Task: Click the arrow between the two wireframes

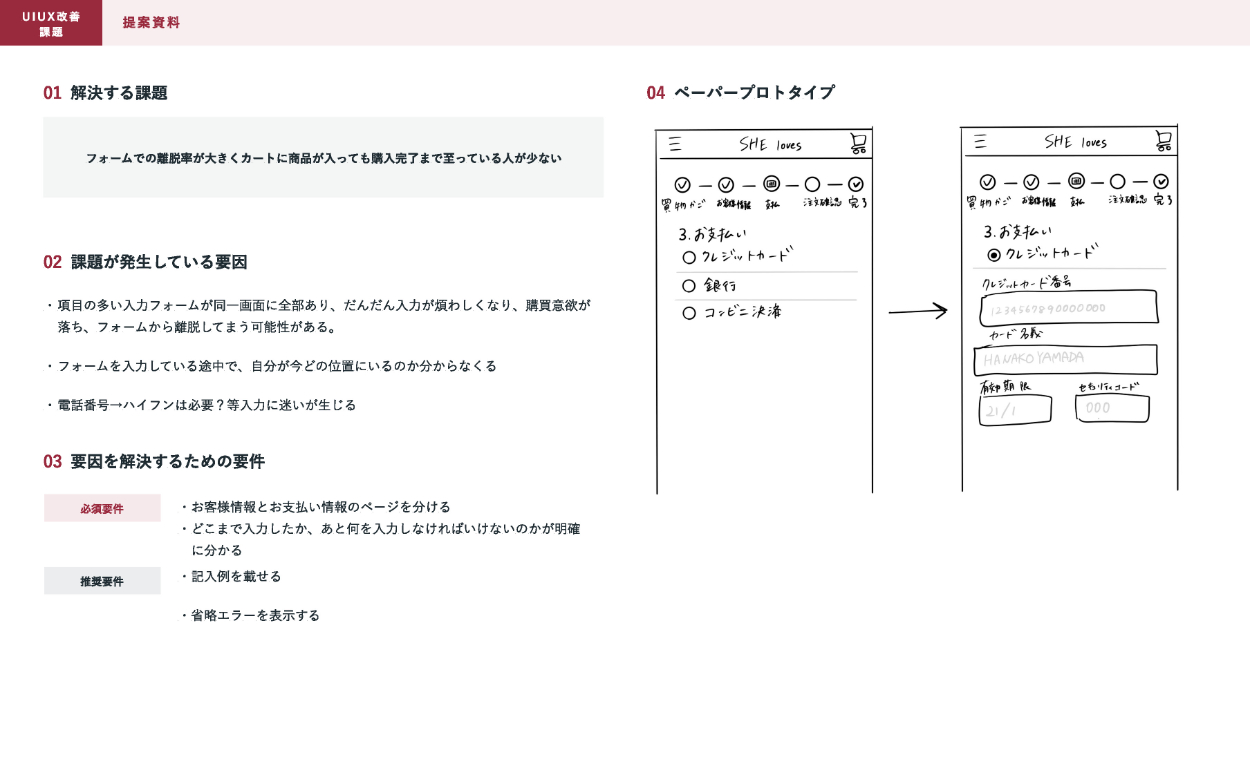Action: point(917,311)
